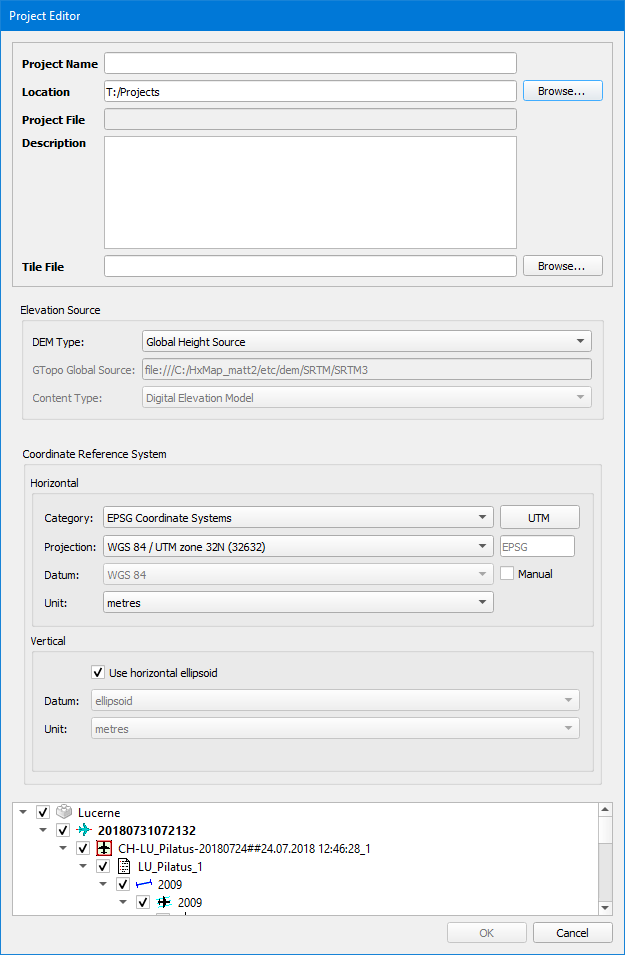Image resolution: width=625 pixels, height=955 pixels.
Task: Open the DEM Type dropdown
Action: pos(366,342)
